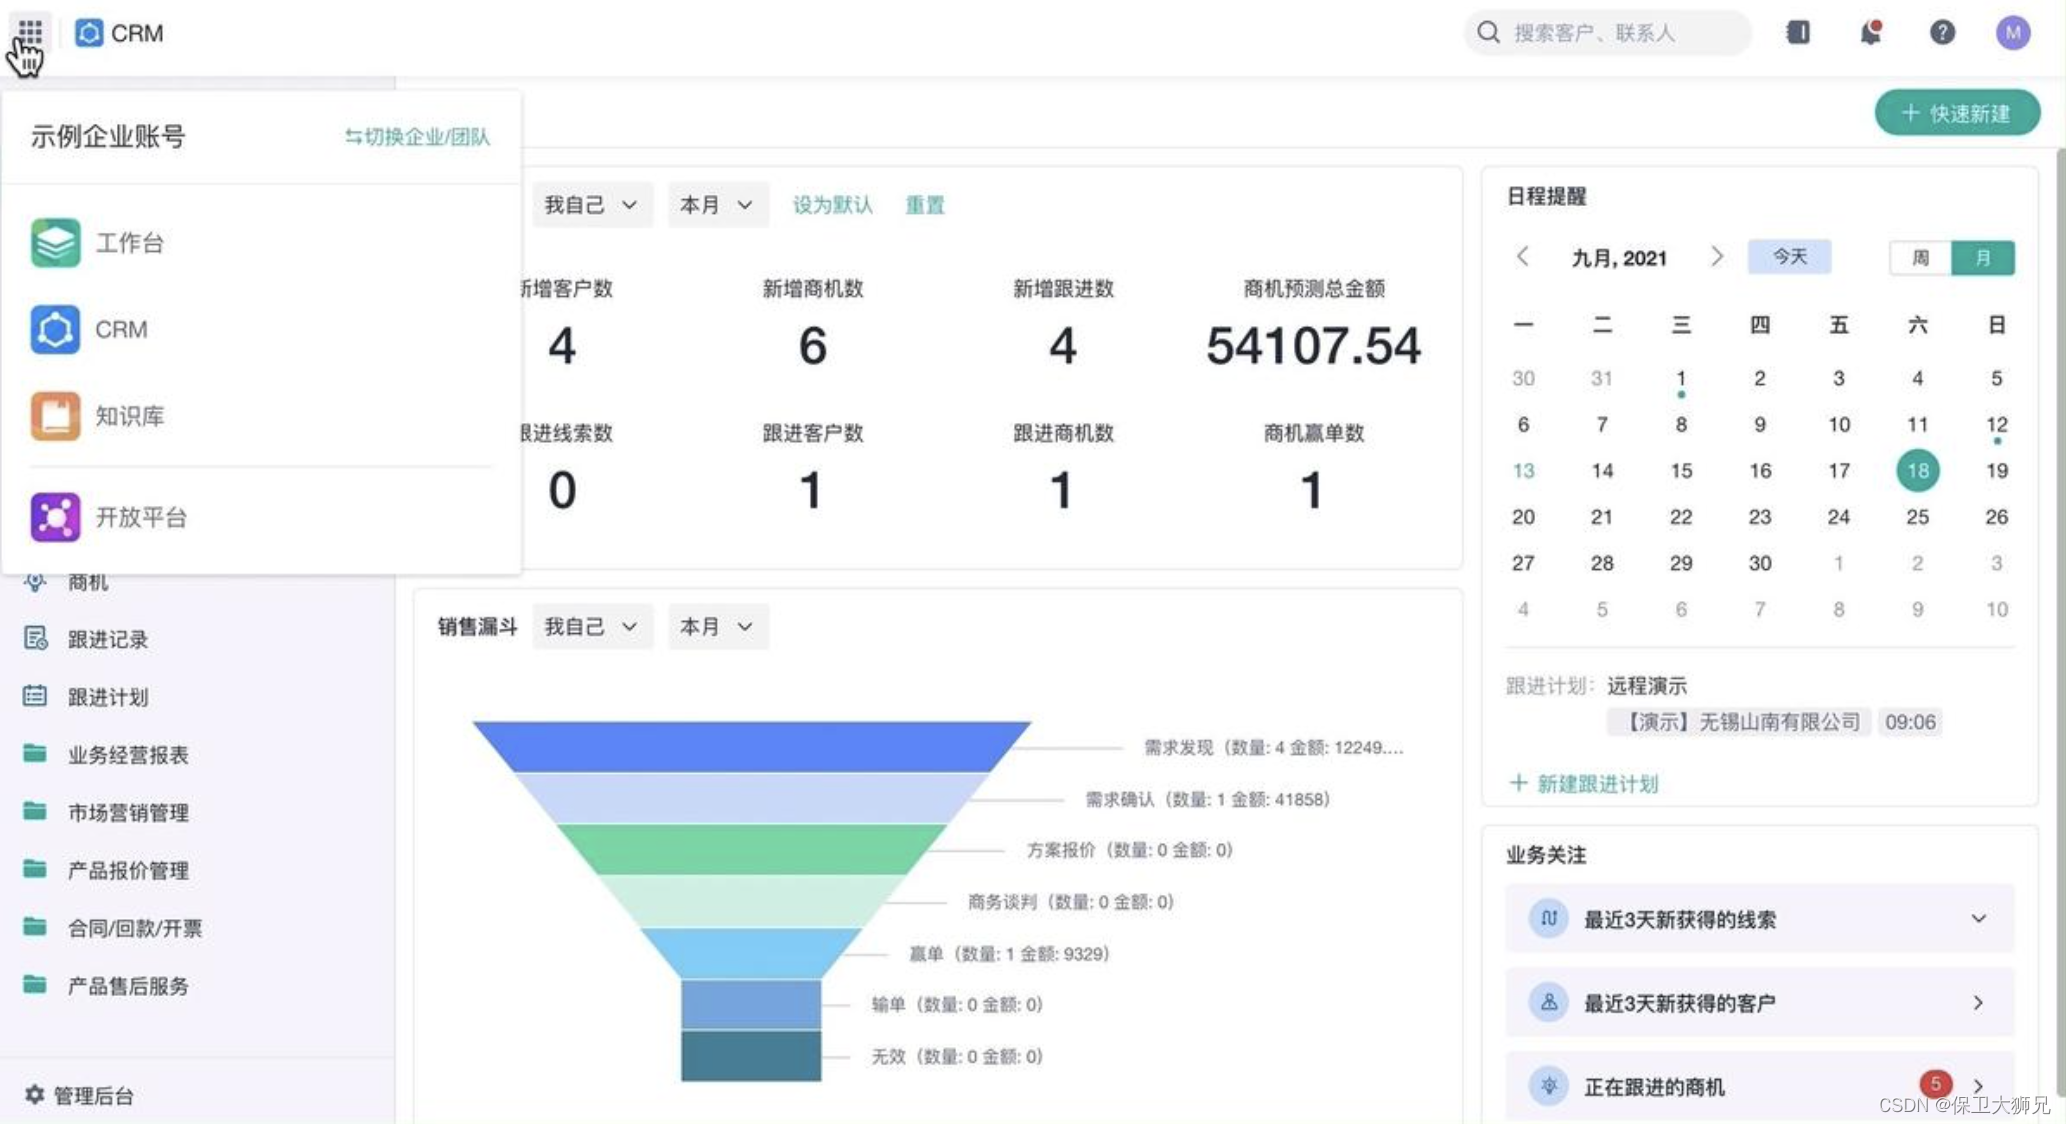The width and height of the screenshot is (2066, 1124).
Task: Open 业务经营报表 sidebar folder
Action: point(127,755)
